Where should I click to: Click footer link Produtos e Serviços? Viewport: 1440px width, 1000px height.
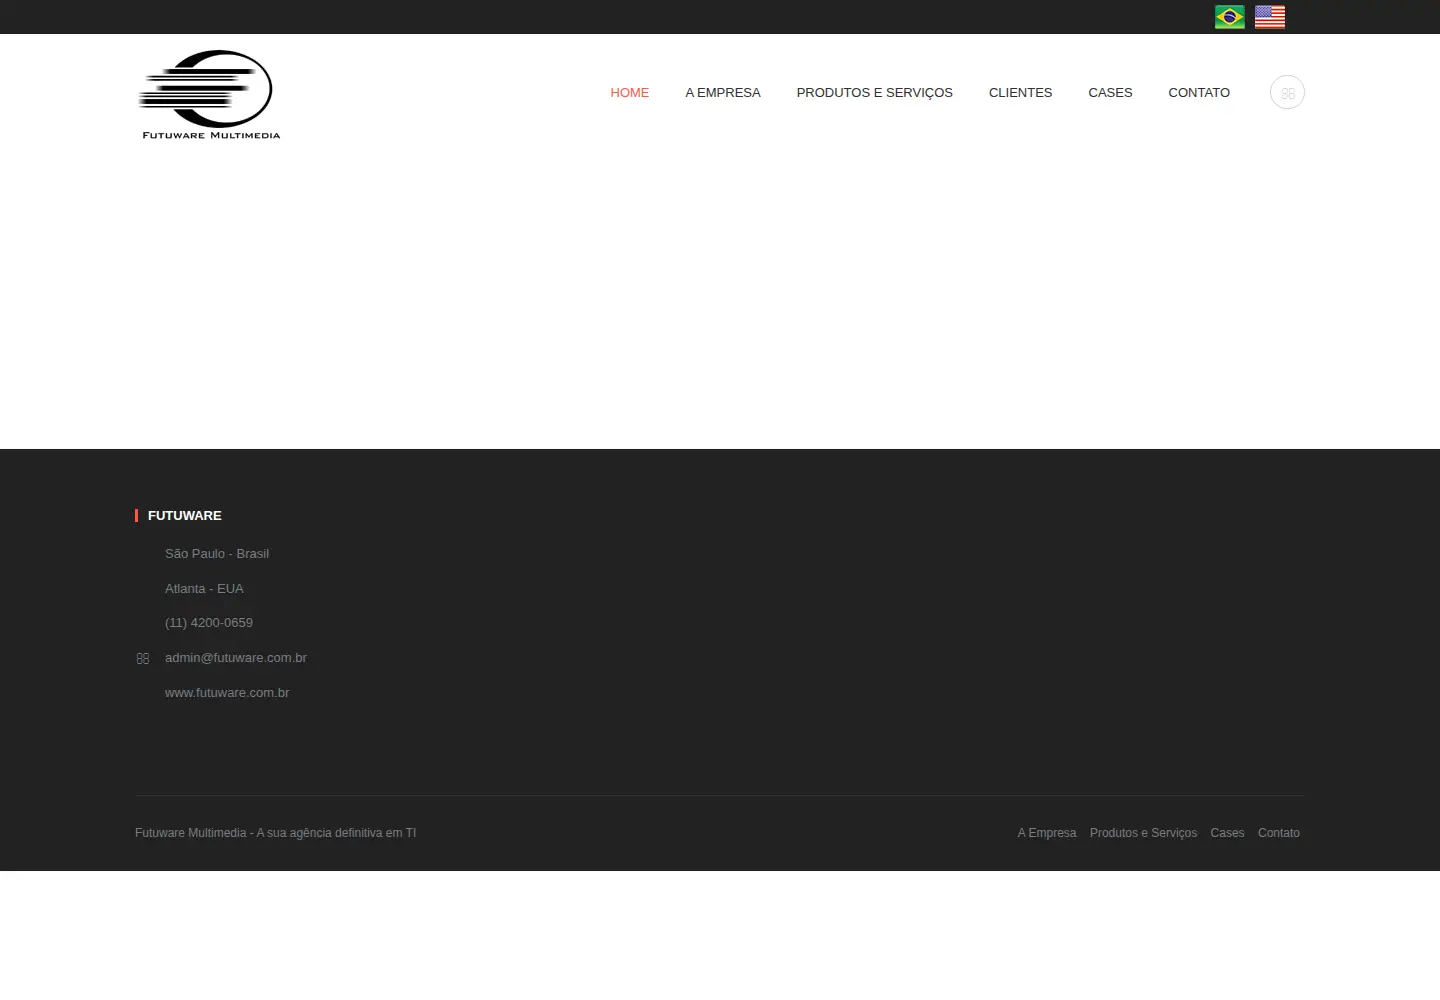[1143, 833]
